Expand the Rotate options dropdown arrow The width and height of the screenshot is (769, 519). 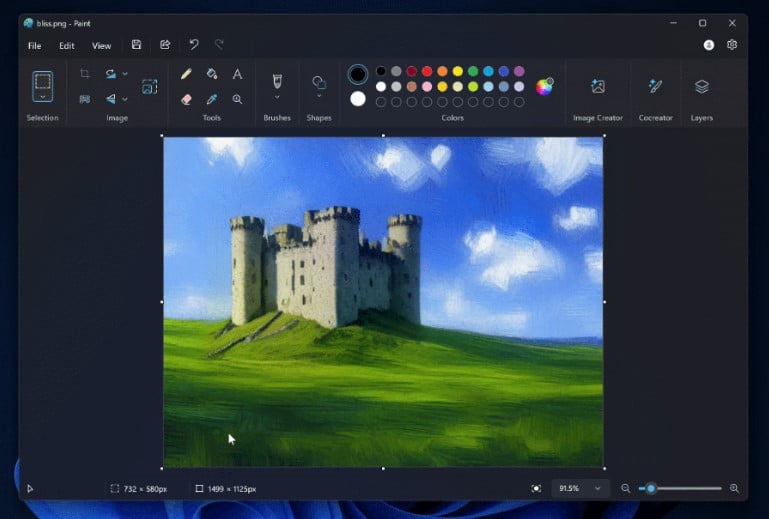[125, 74]
